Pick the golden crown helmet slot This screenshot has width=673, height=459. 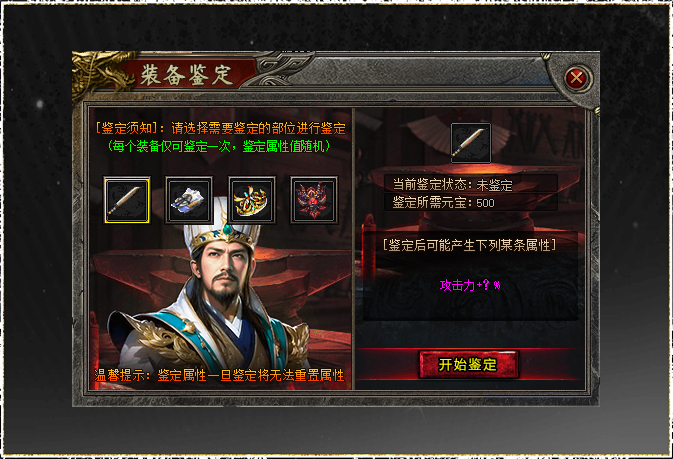(x=252, y=200)
